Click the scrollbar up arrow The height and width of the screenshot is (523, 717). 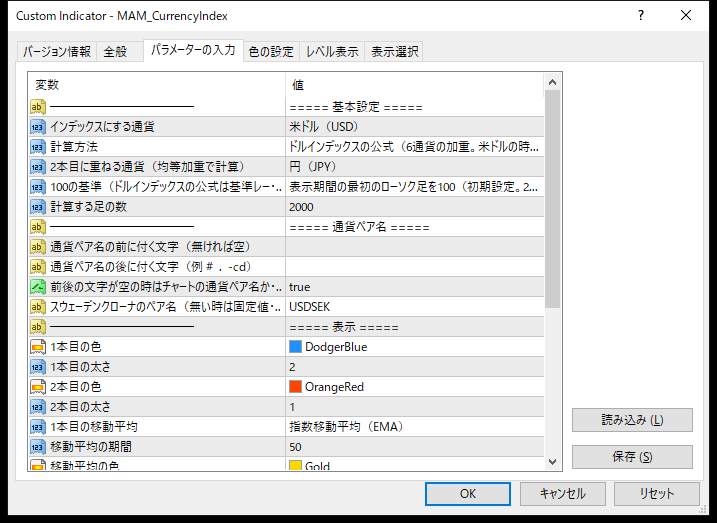tap(552, 82)
